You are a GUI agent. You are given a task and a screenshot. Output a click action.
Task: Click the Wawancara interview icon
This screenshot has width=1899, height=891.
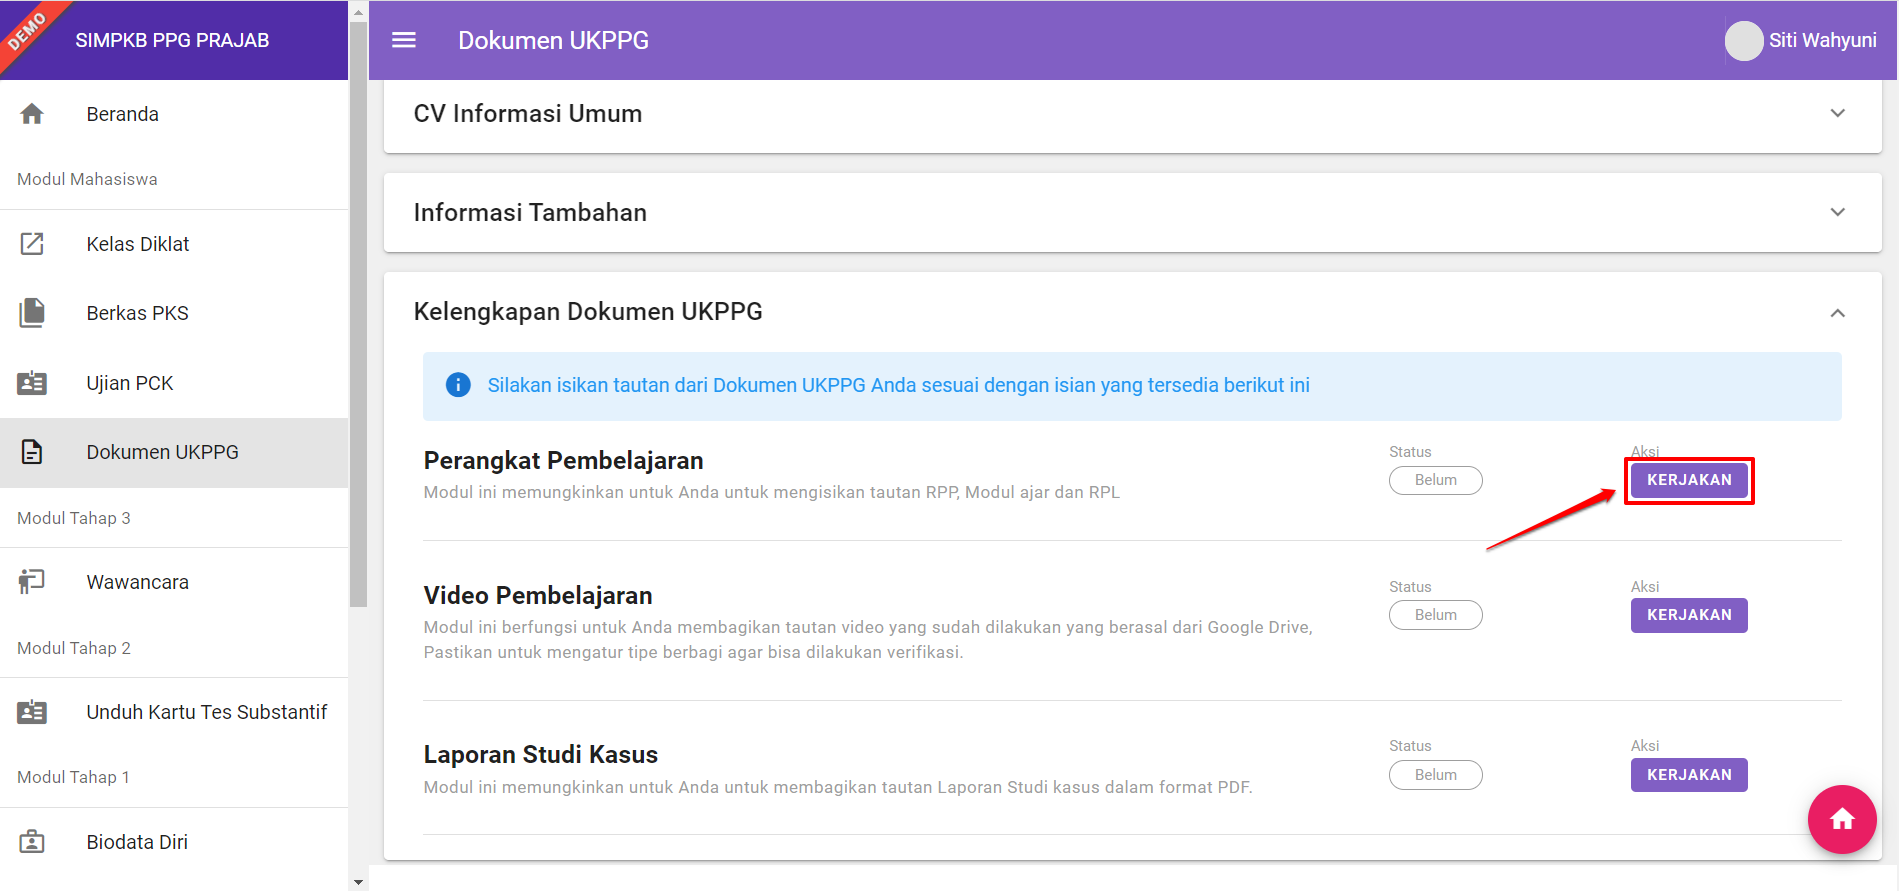[x=32, y=582]
